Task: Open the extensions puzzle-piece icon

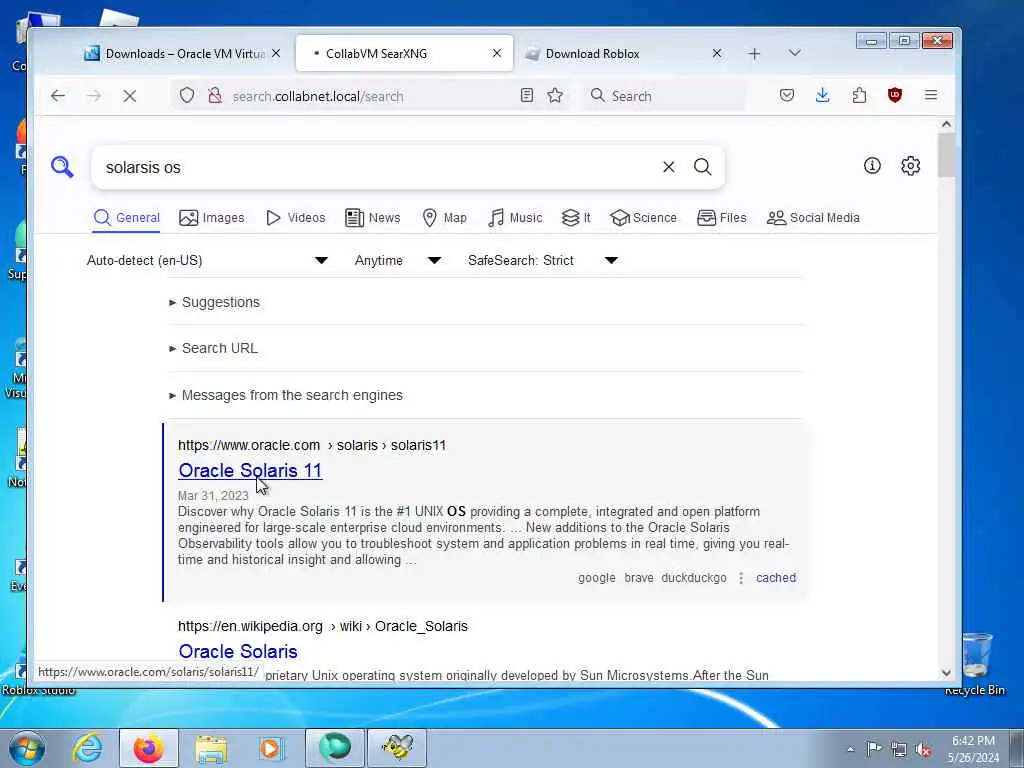Action: click(x=859, y=95)
